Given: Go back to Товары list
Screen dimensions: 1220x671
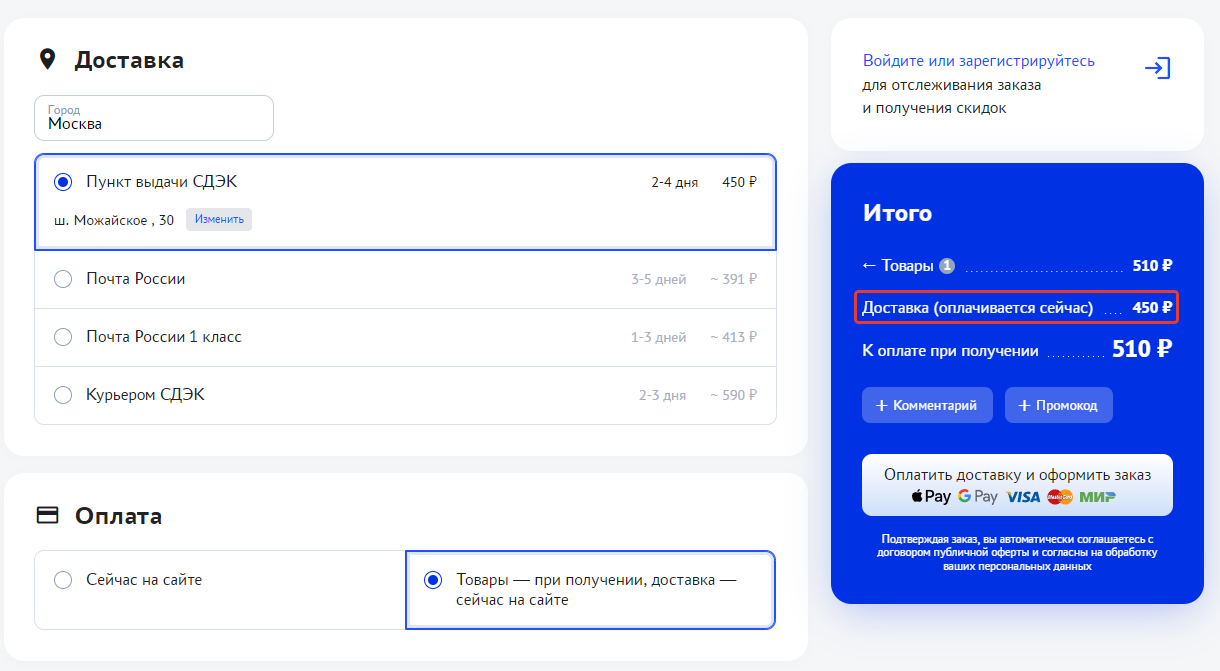Looking at the screenshot, I should pos(897,266).
